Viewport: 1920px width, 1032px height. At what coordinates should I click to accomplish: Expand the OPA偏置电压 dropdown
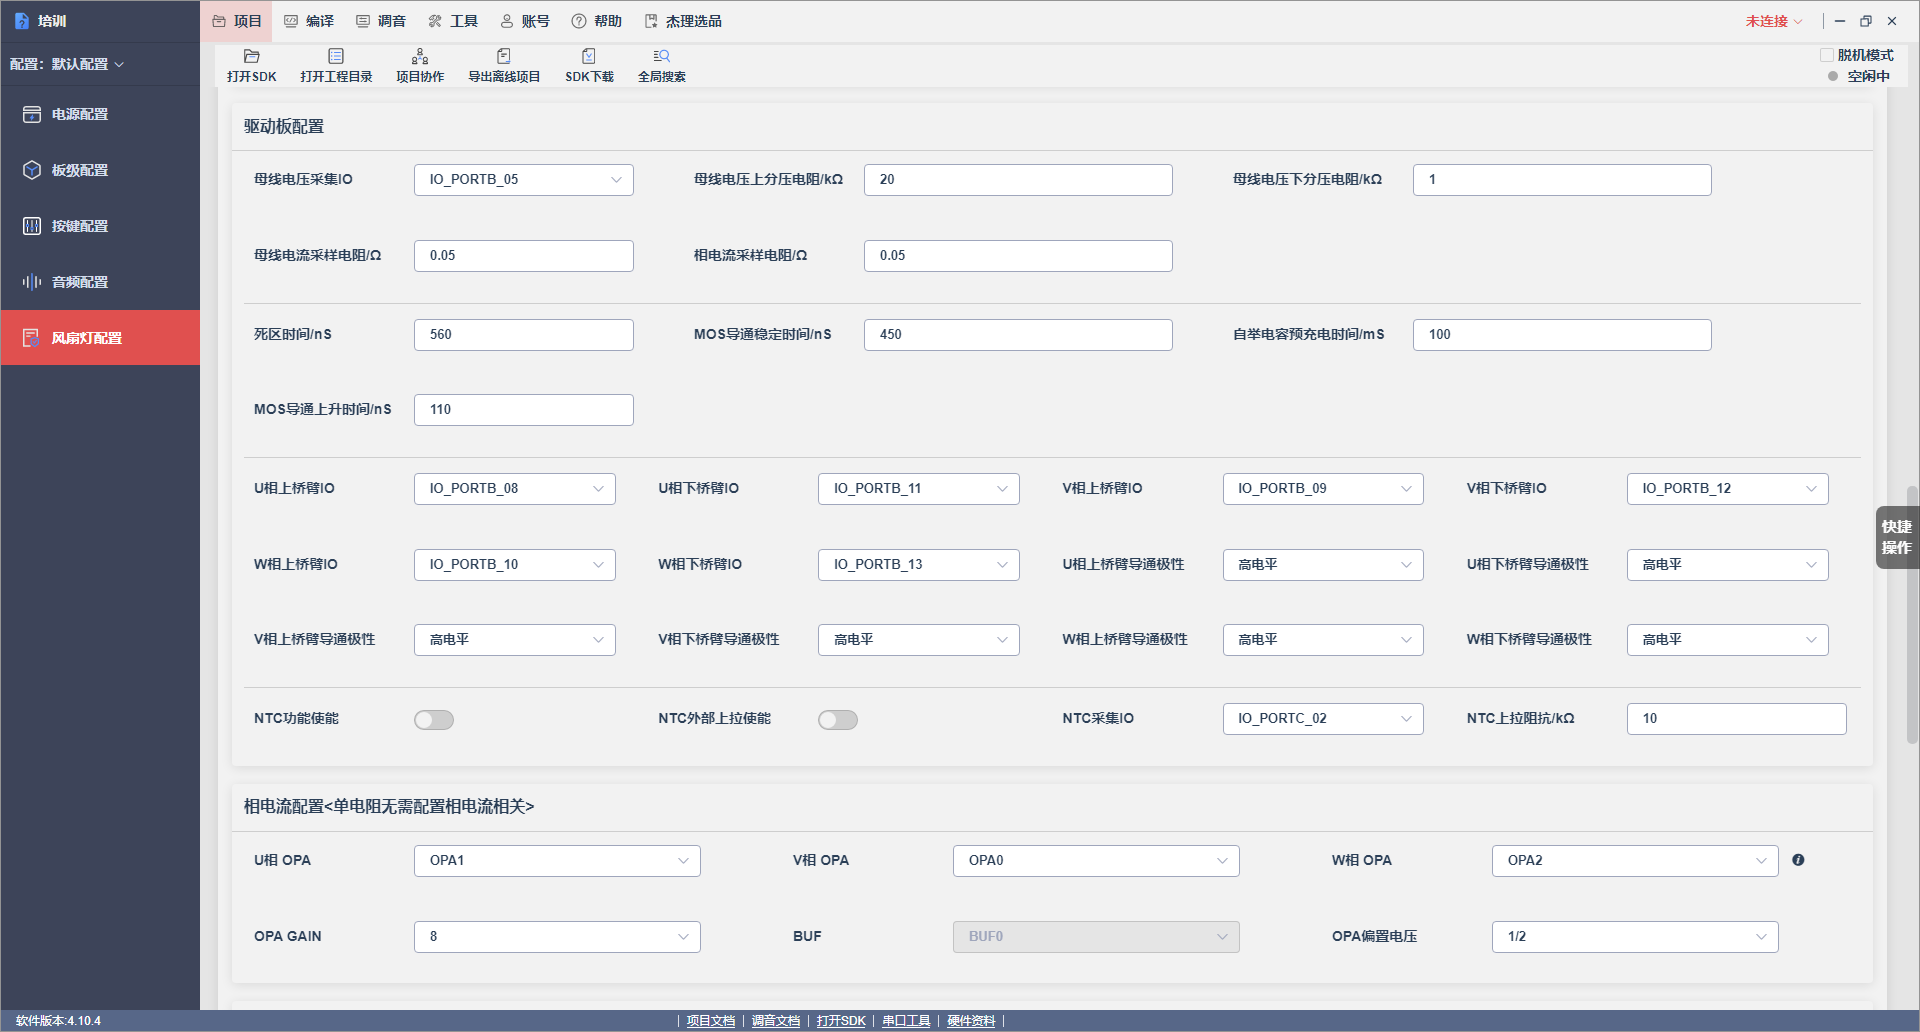pos(1635,937)
